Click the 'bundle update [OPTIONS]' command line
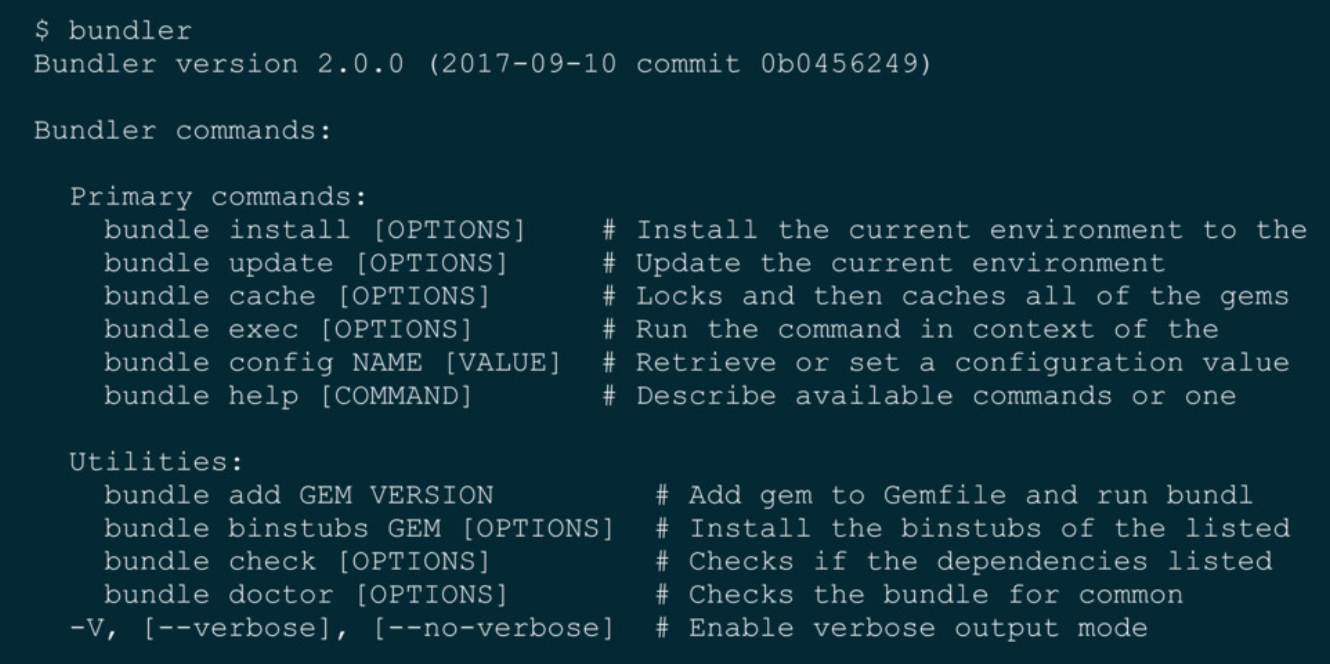The width and height of the screenshot is (1330, 664). point(306,264)
